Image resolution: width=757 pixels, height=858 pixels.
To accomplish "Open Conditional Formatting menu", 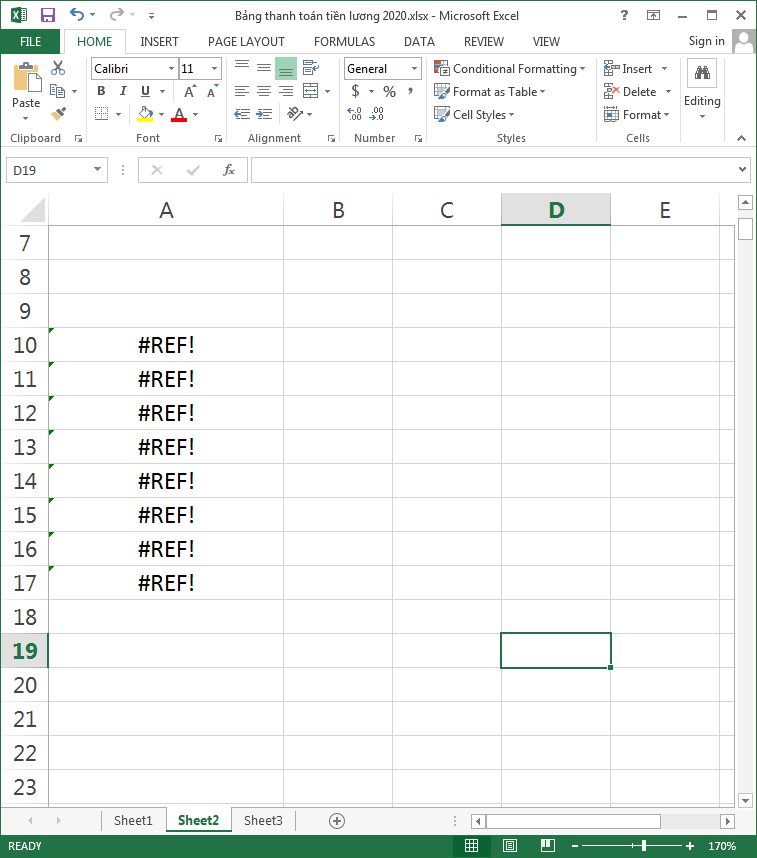I will point(510,69).
